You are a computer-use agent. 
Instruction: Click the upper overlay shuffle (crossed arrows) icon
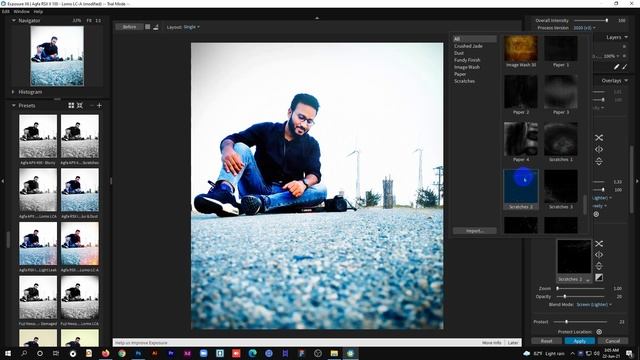(x=599, y=138)
